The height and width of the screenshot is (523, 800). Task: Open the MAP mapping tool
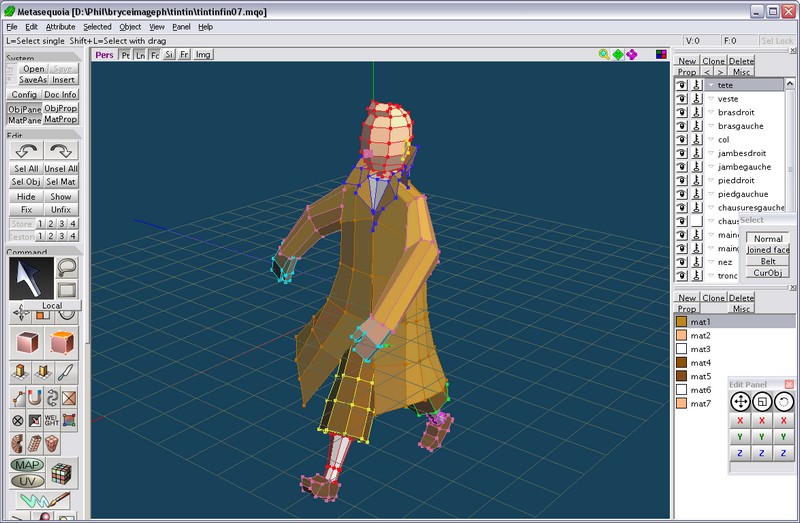click(27, 465)
